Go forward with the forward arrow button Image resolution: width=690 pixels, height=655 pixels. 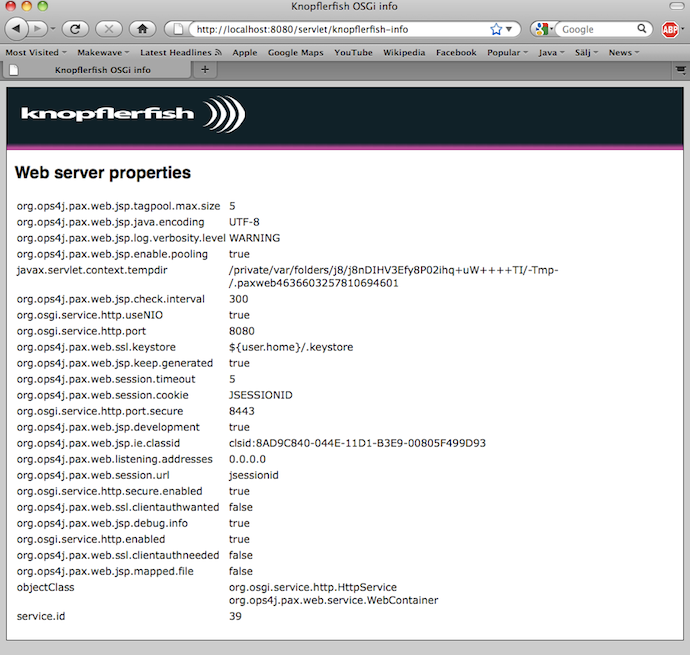37,29
